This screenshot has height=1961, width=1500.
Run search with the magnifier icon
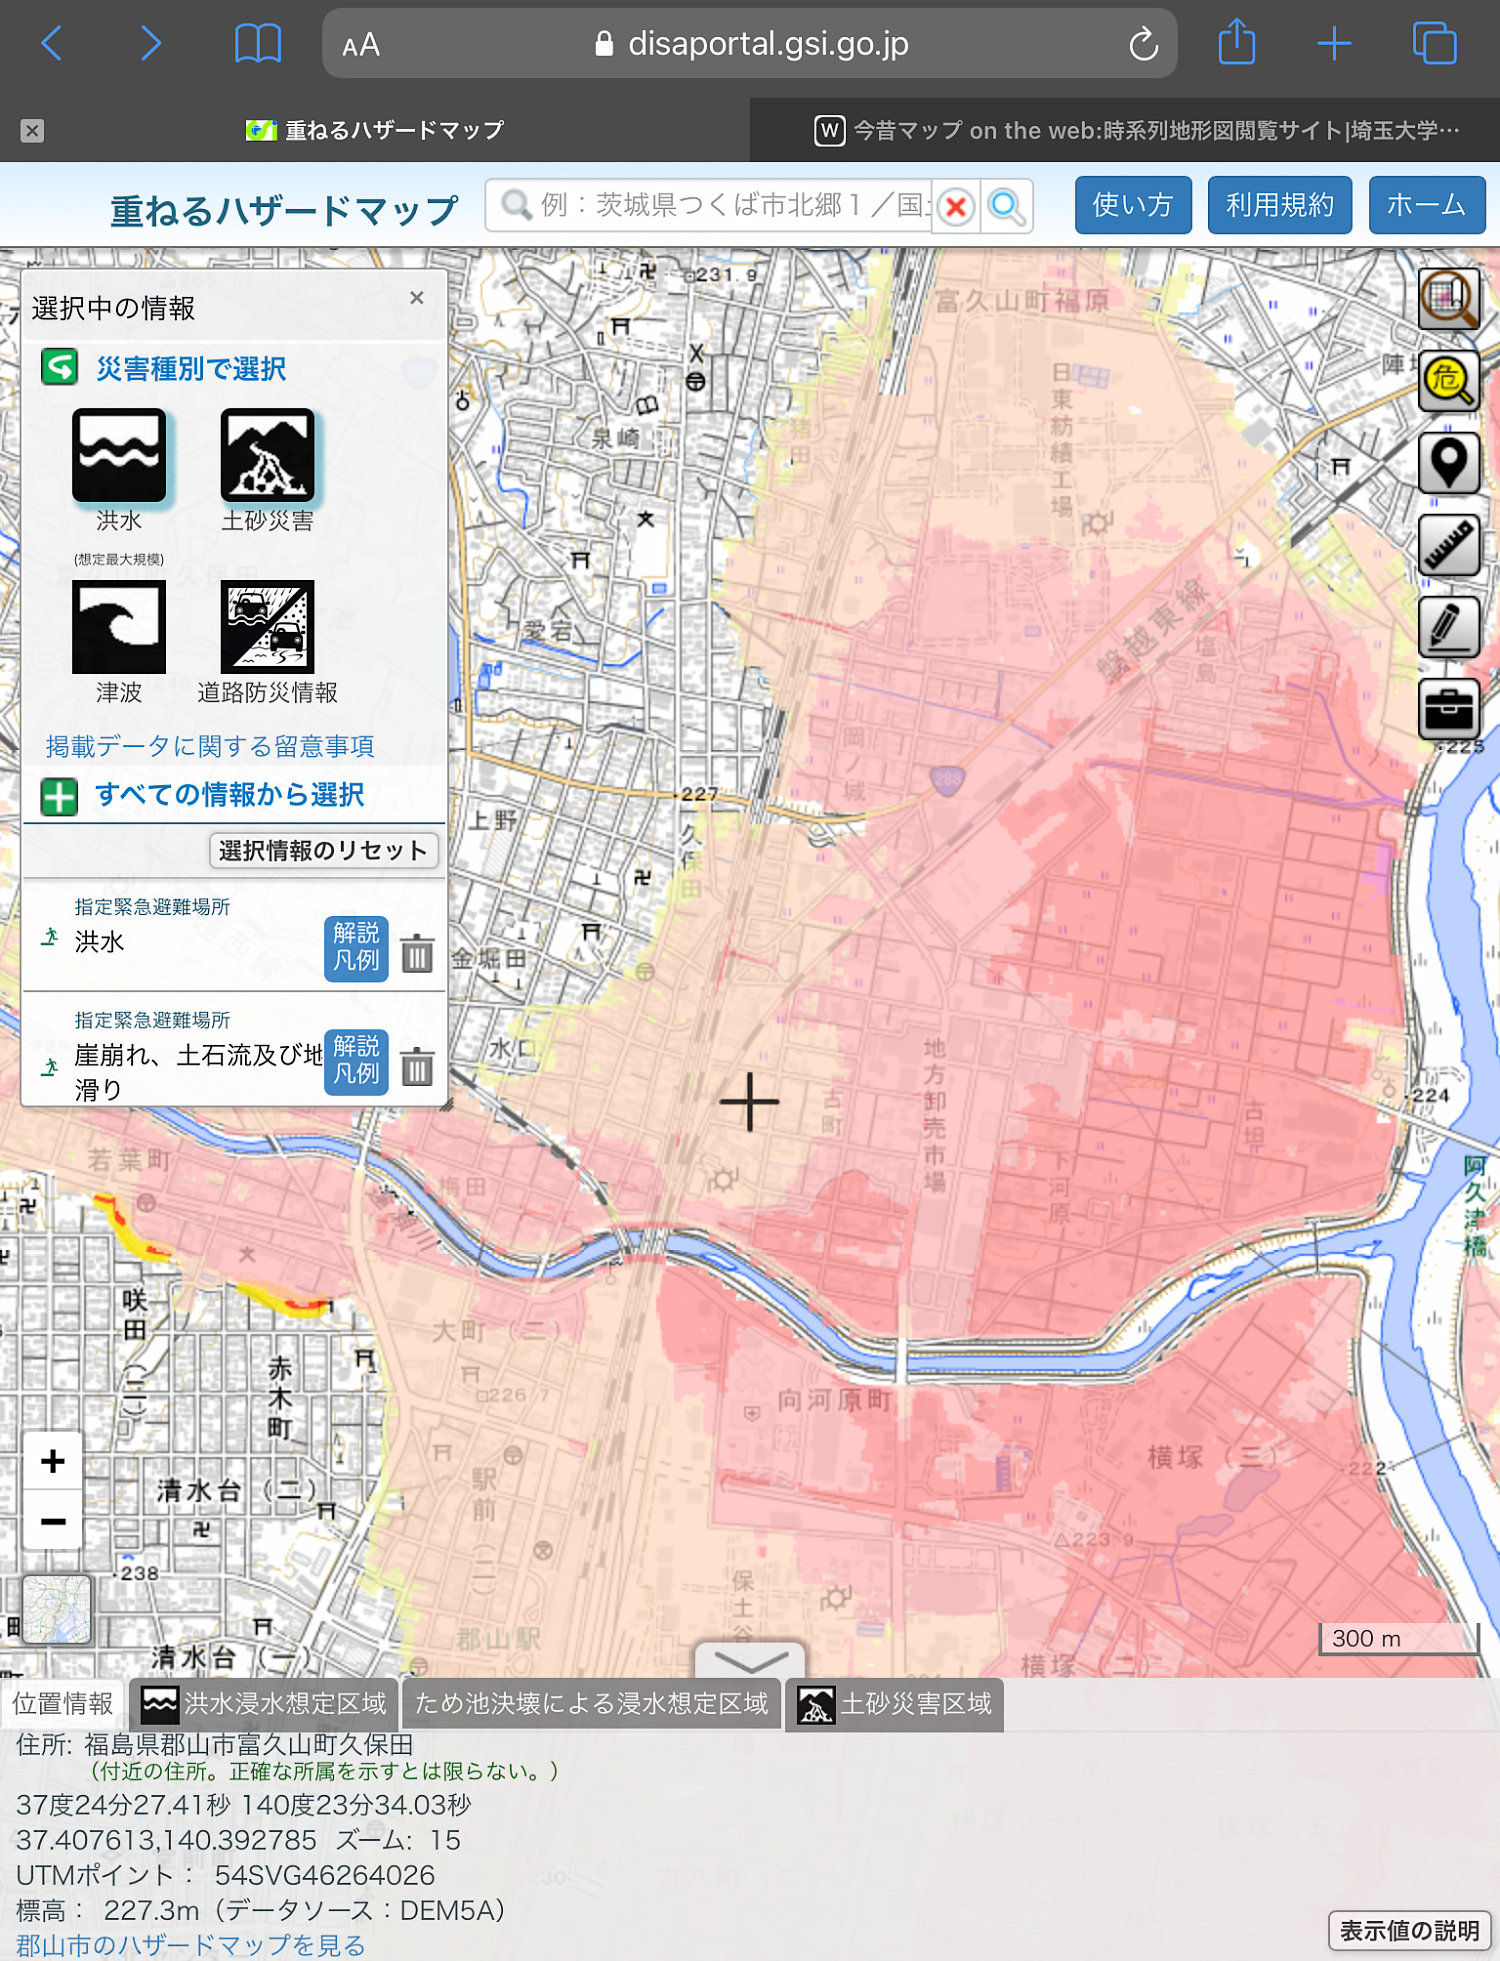1006,206
